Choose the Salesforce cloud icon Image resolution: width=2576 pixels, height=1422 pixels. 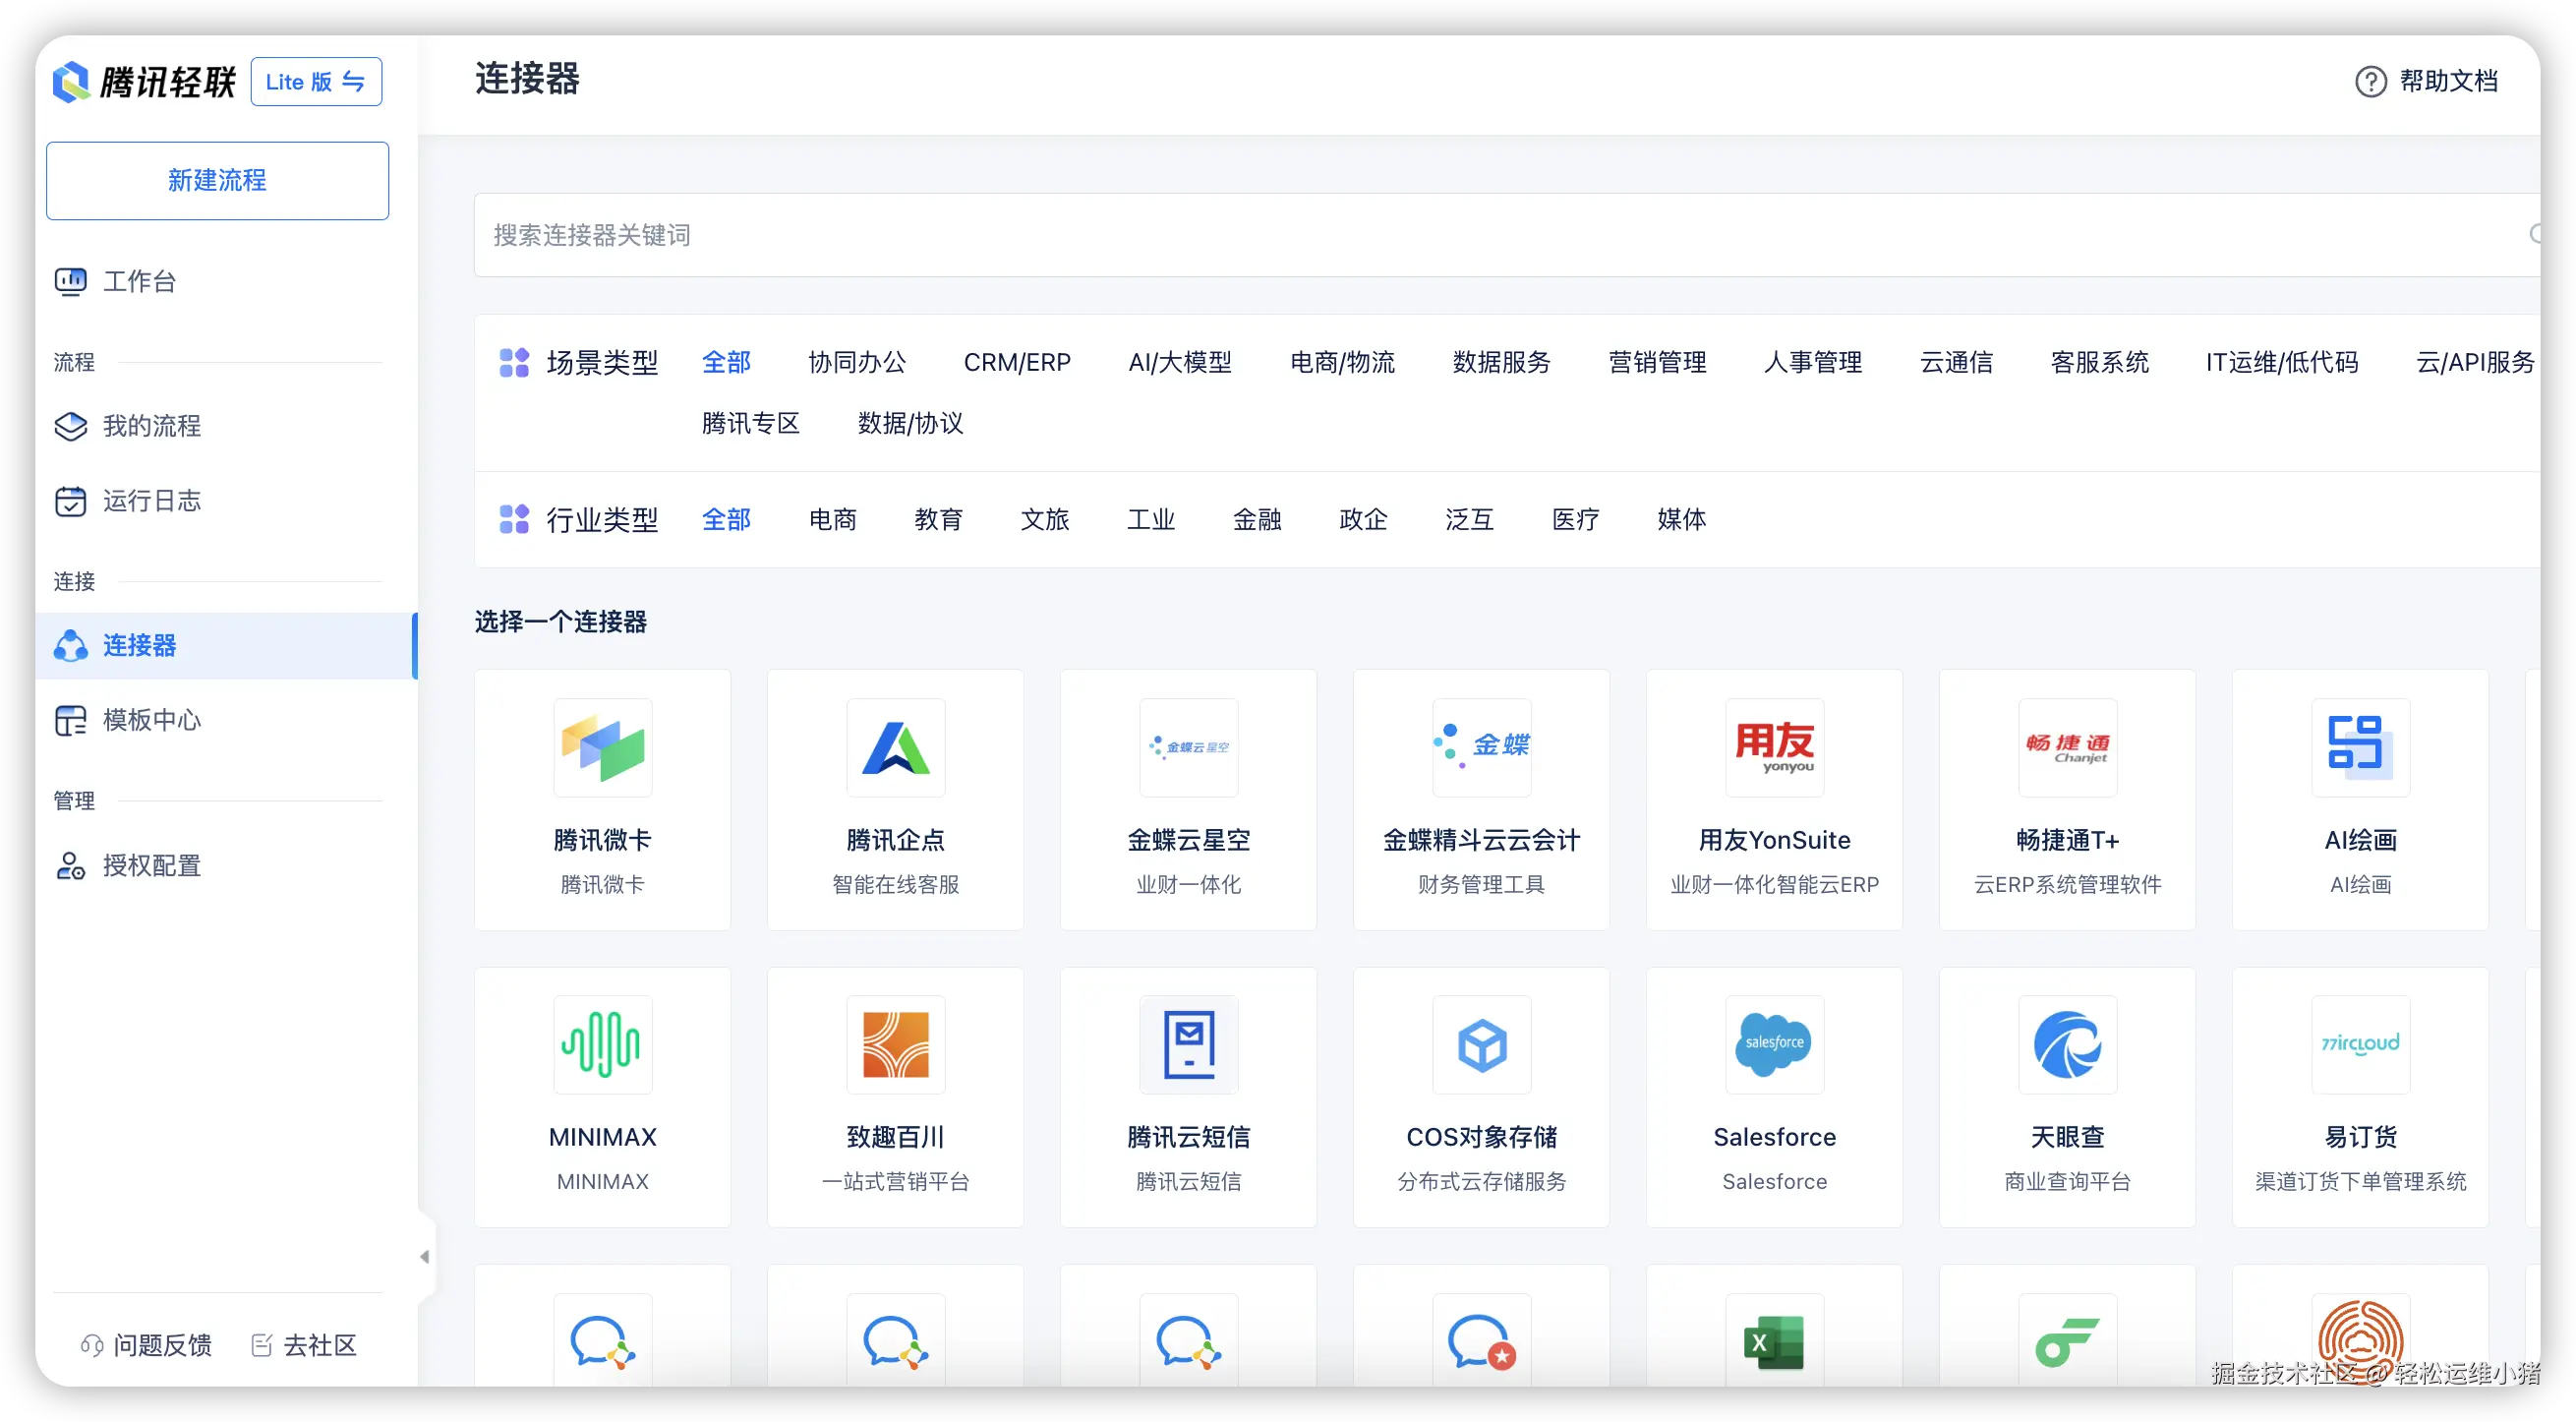(x=1774, y=1044)
